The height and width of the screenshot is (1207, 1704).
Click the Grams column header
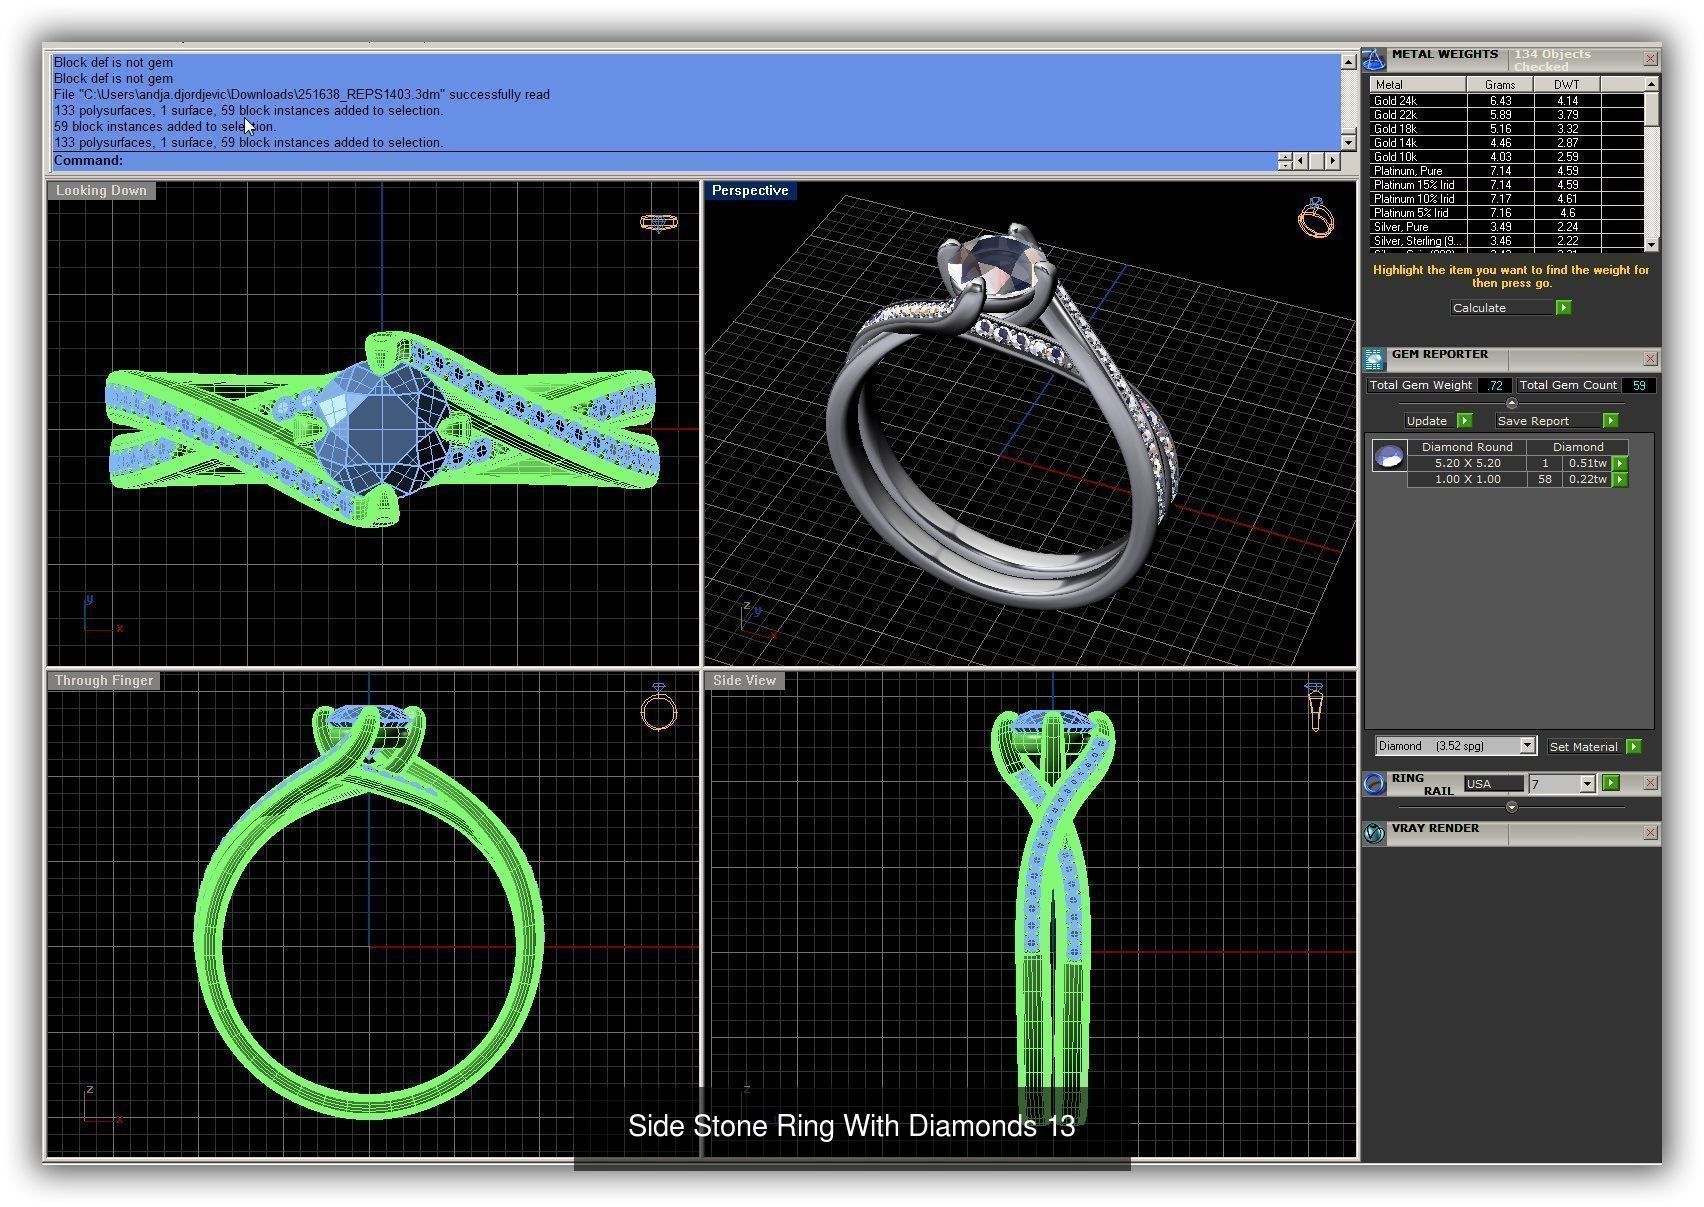(x=1500, y=85)
